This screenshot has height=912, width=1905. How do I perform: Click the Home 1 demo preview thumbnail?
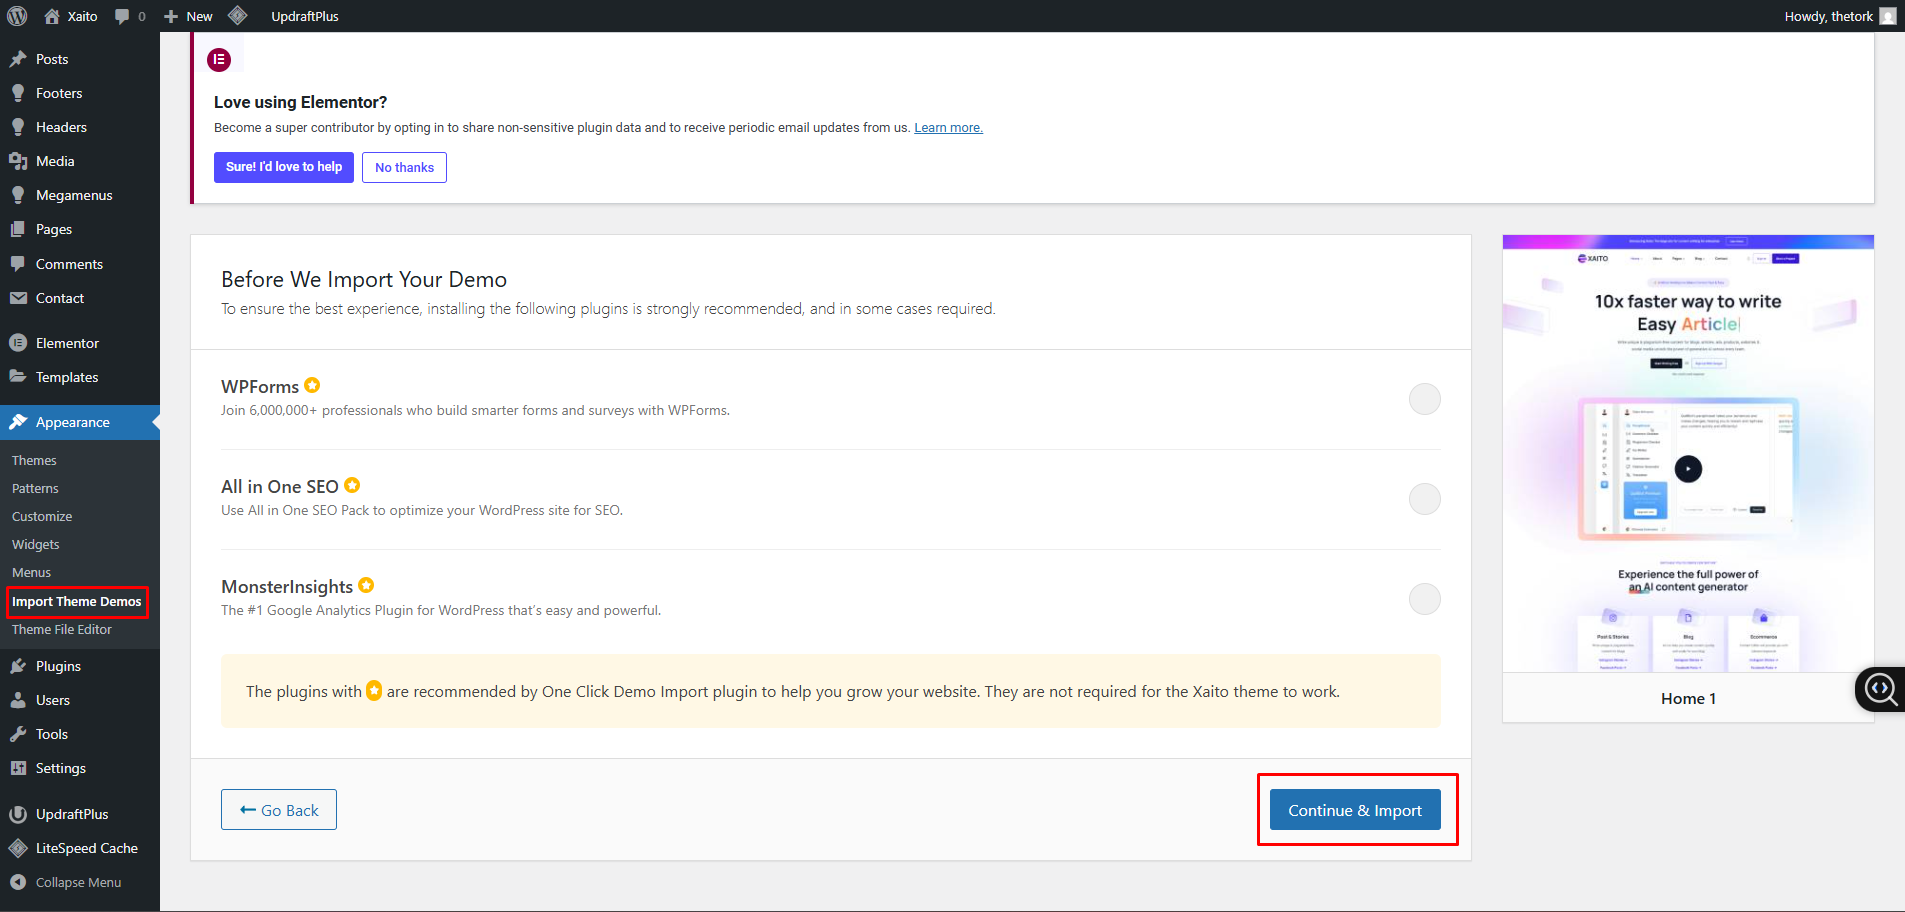pos(1687,454)
